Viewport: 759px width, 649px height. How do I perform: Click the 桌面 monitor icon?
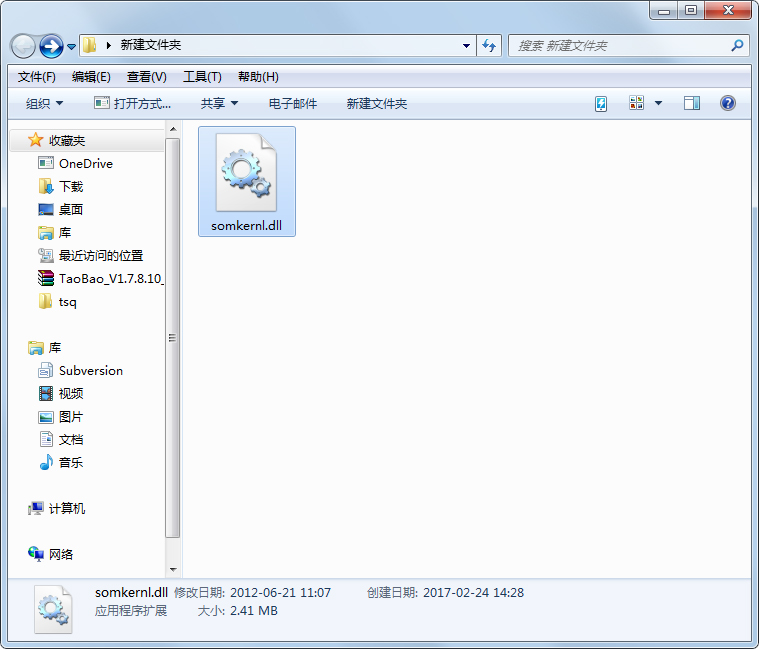tap(46, 210)
